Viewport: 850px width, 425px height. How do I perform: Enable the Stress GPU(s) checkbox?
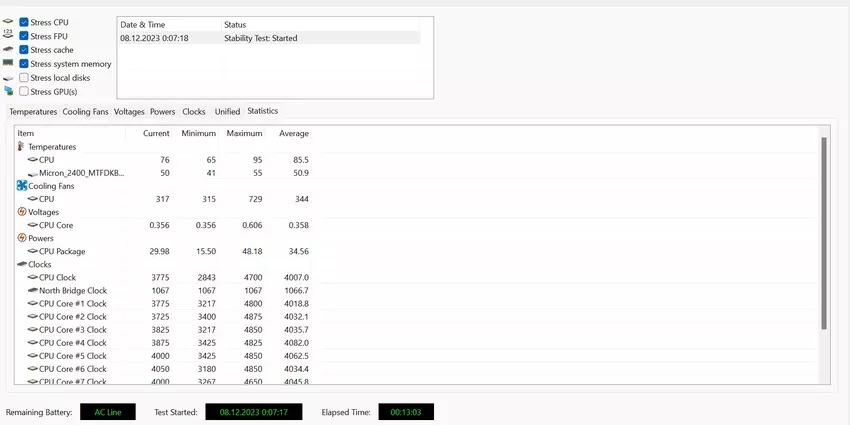pyautogui.click(x=24, y=91)
